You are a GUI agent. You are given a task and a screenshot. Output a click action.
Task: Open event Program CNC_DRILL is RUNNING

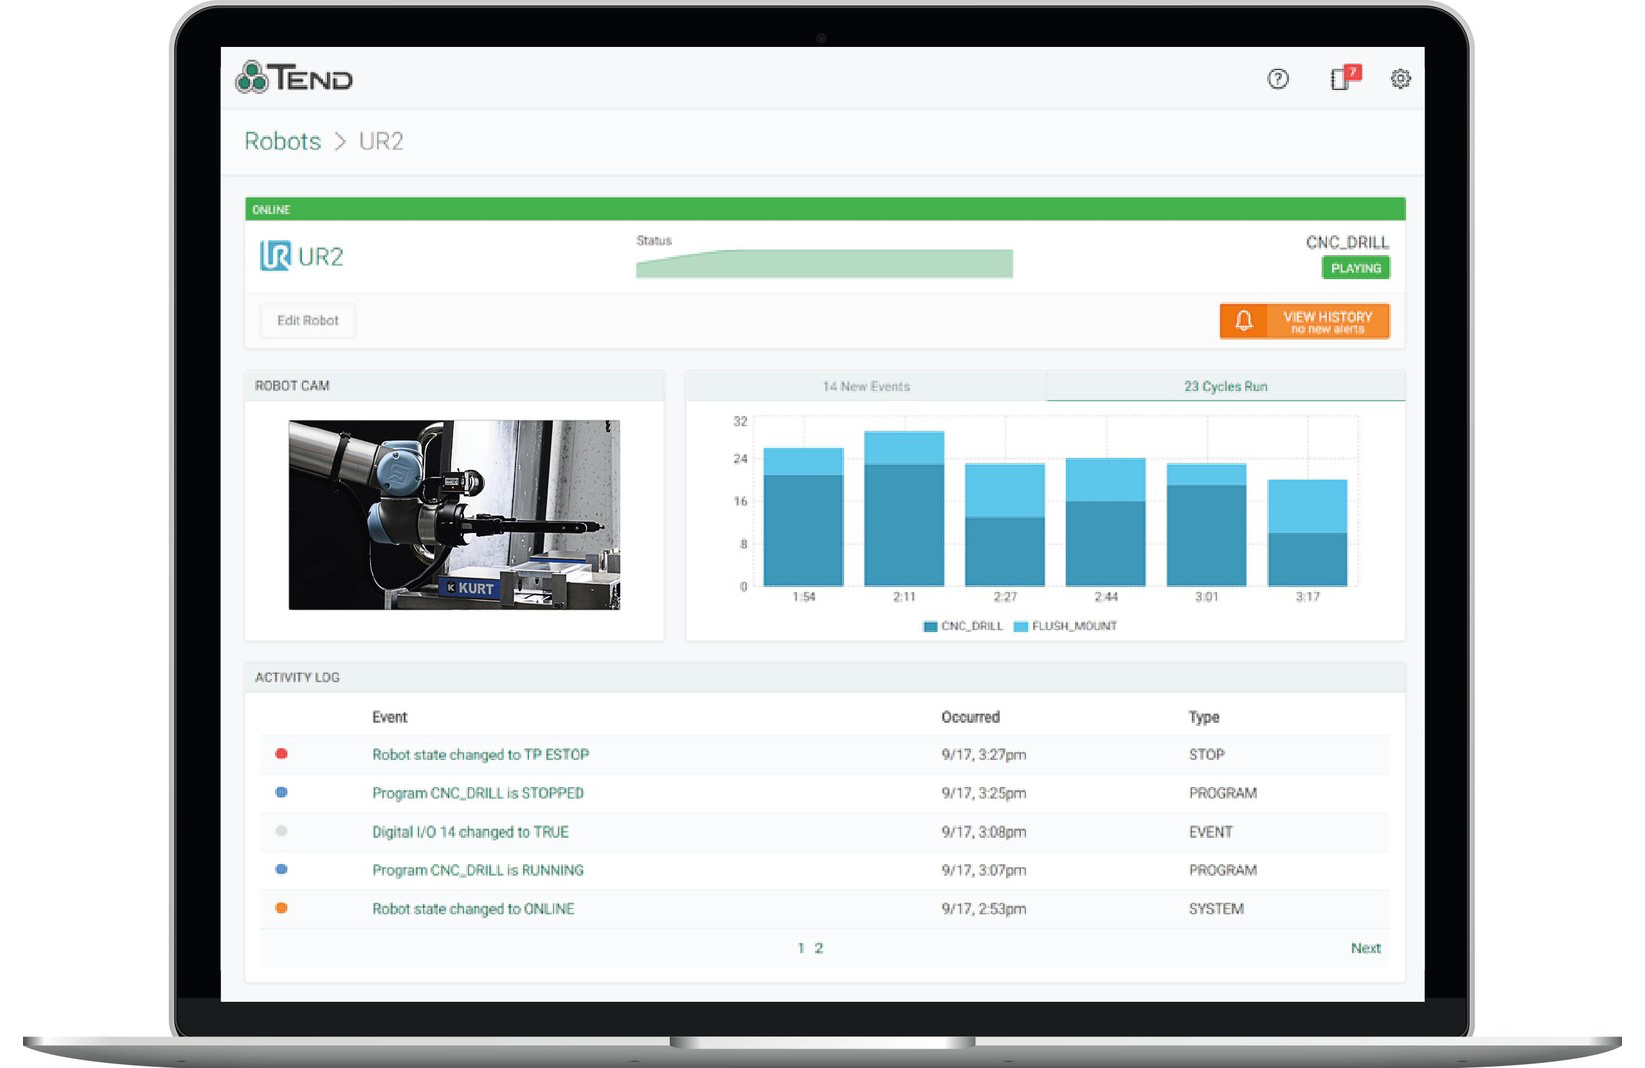[x=477, y=870]
